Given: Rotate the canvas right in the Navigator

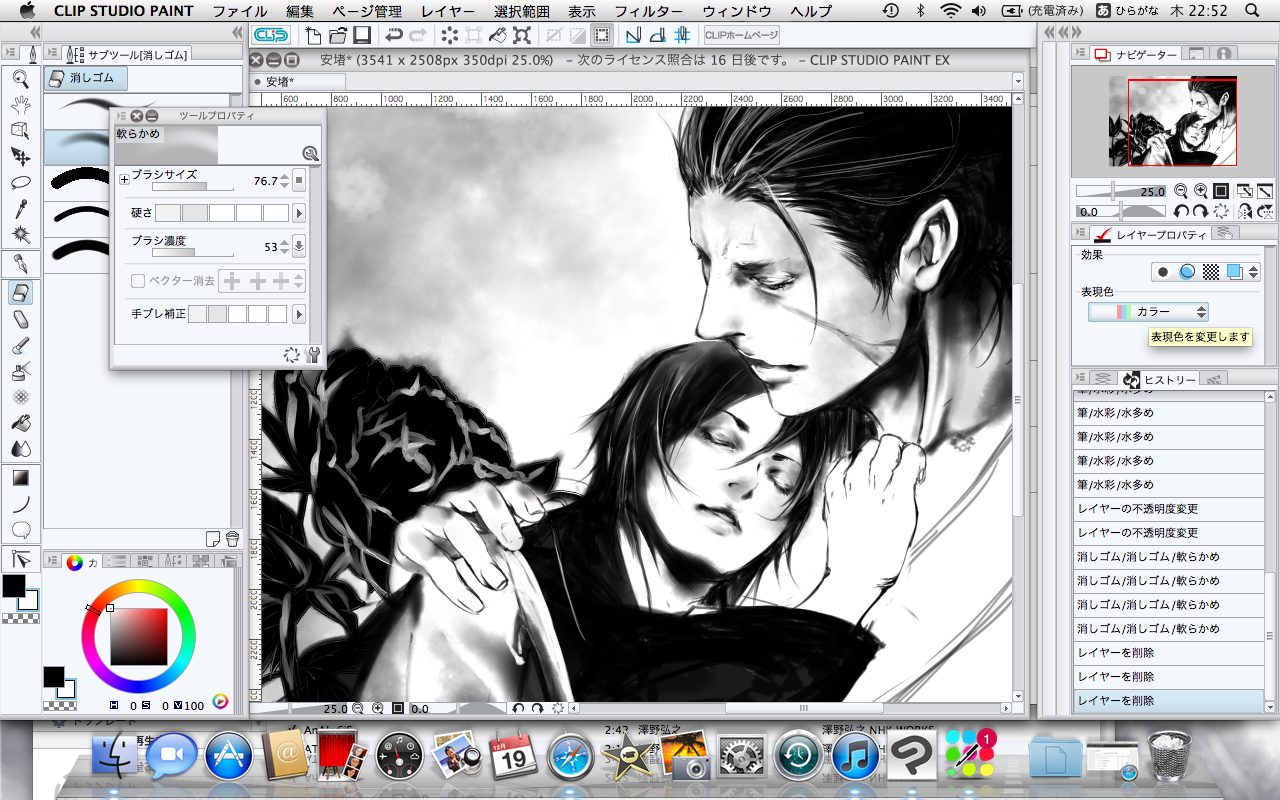Looking at the screenshot, I should point(1201,212).
